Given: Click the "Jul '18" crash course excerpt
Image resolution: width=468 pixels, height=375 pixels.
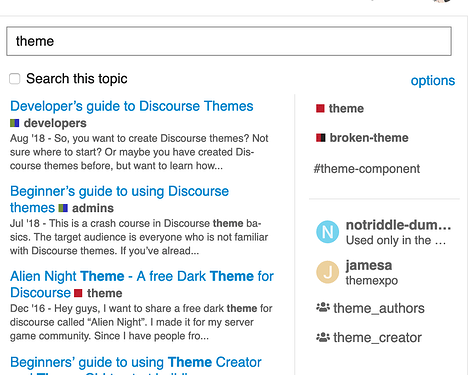Looking at the screenshot, I should (x=139, y=237).
